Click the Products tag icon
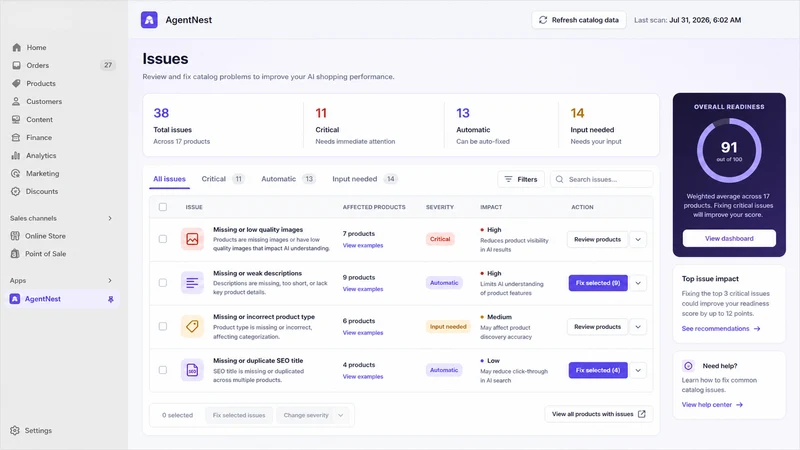Viewport: 800px width, 450px height. [16, 83]
